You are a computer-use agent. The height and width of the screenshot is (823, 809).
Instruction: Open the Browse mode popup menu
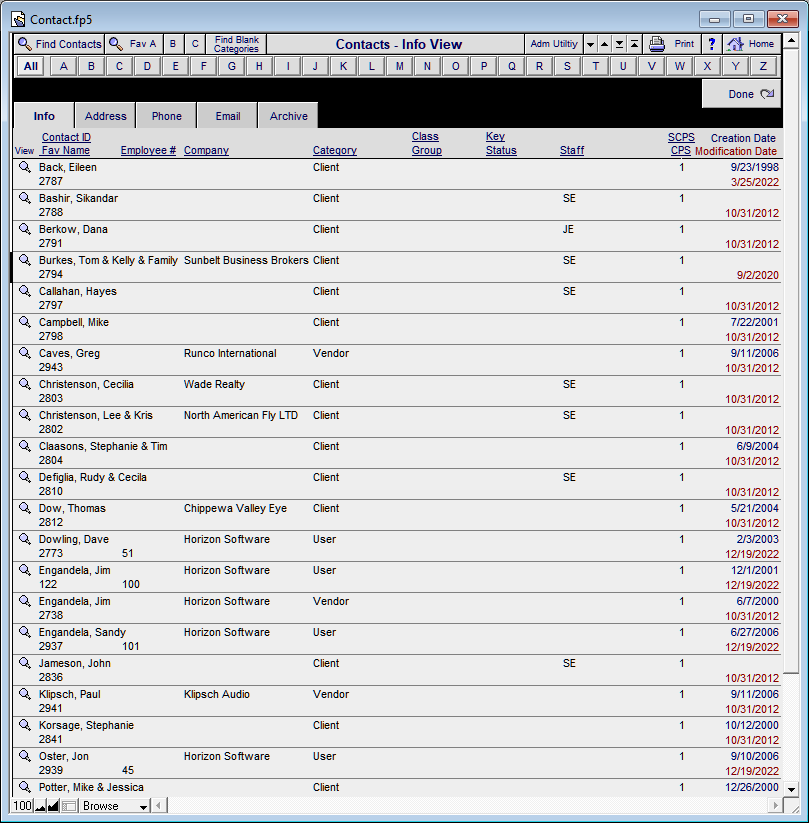coord(115,806)
